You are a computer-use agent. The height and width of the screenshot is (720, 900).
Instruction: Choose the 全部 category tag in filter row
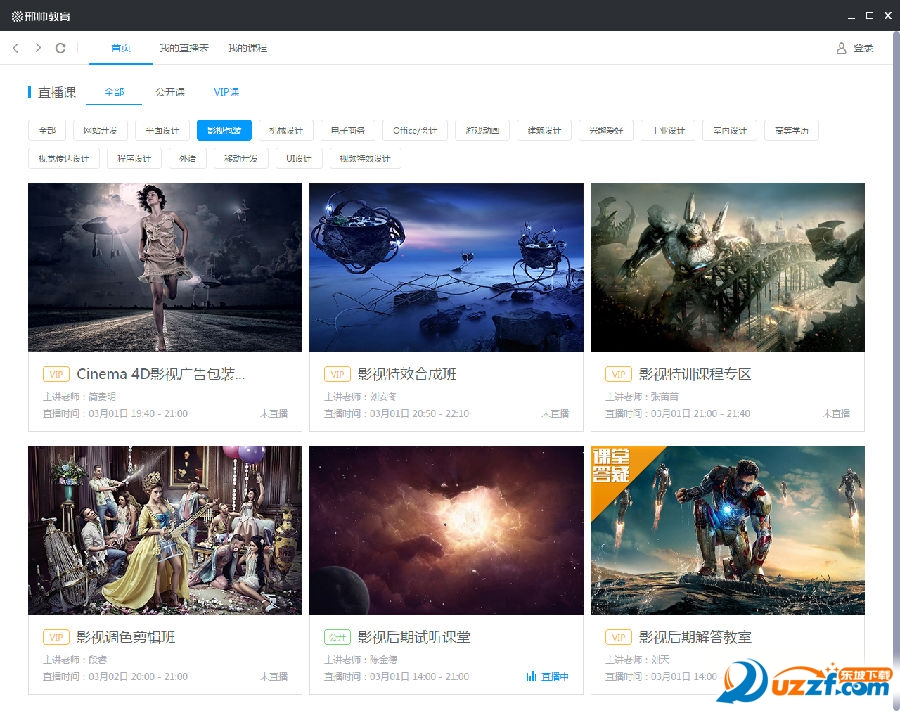[x=47, y=130]
